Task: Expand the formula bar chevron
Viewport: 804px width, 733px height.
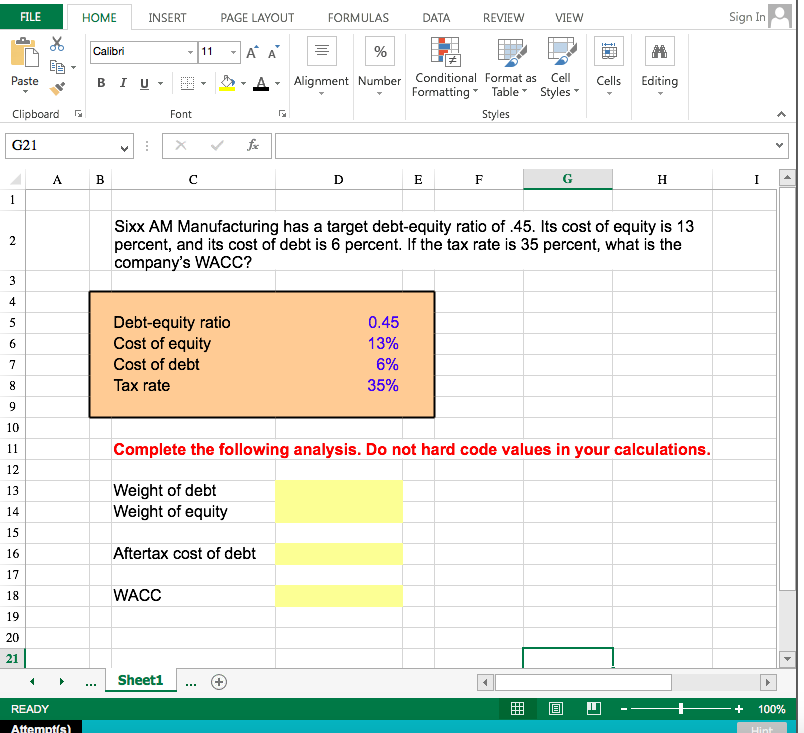Action: 779,145
